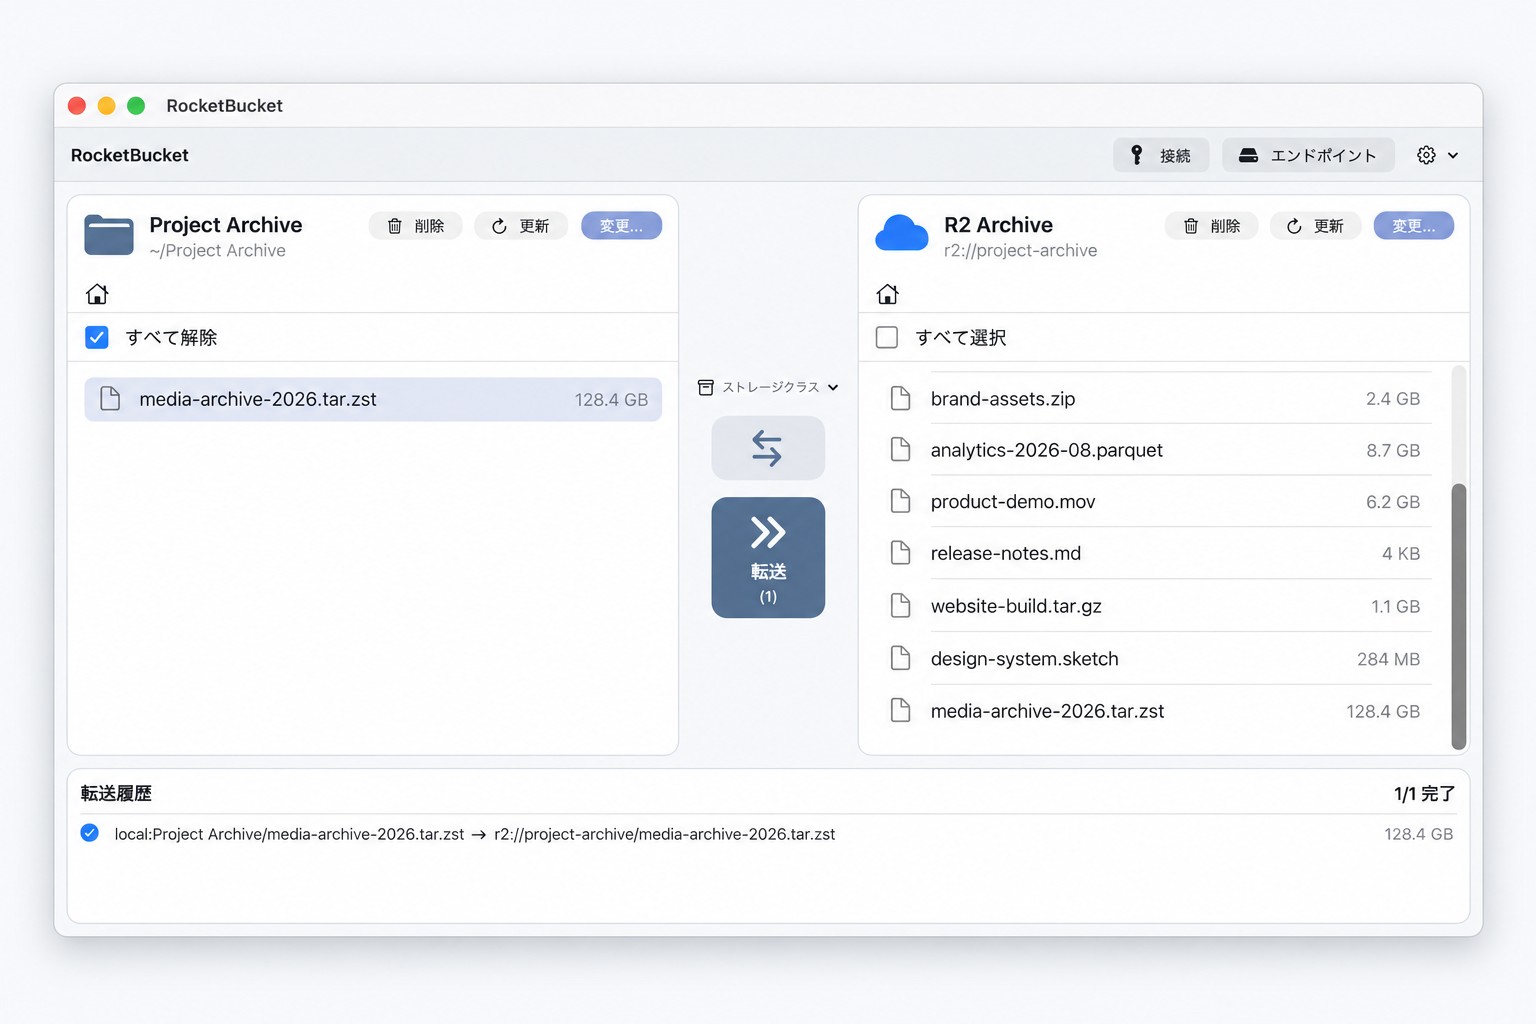Screen dimensions: 1536x1024
Task: Click file icon of brand-assets.zip
Action: point(900,399)
